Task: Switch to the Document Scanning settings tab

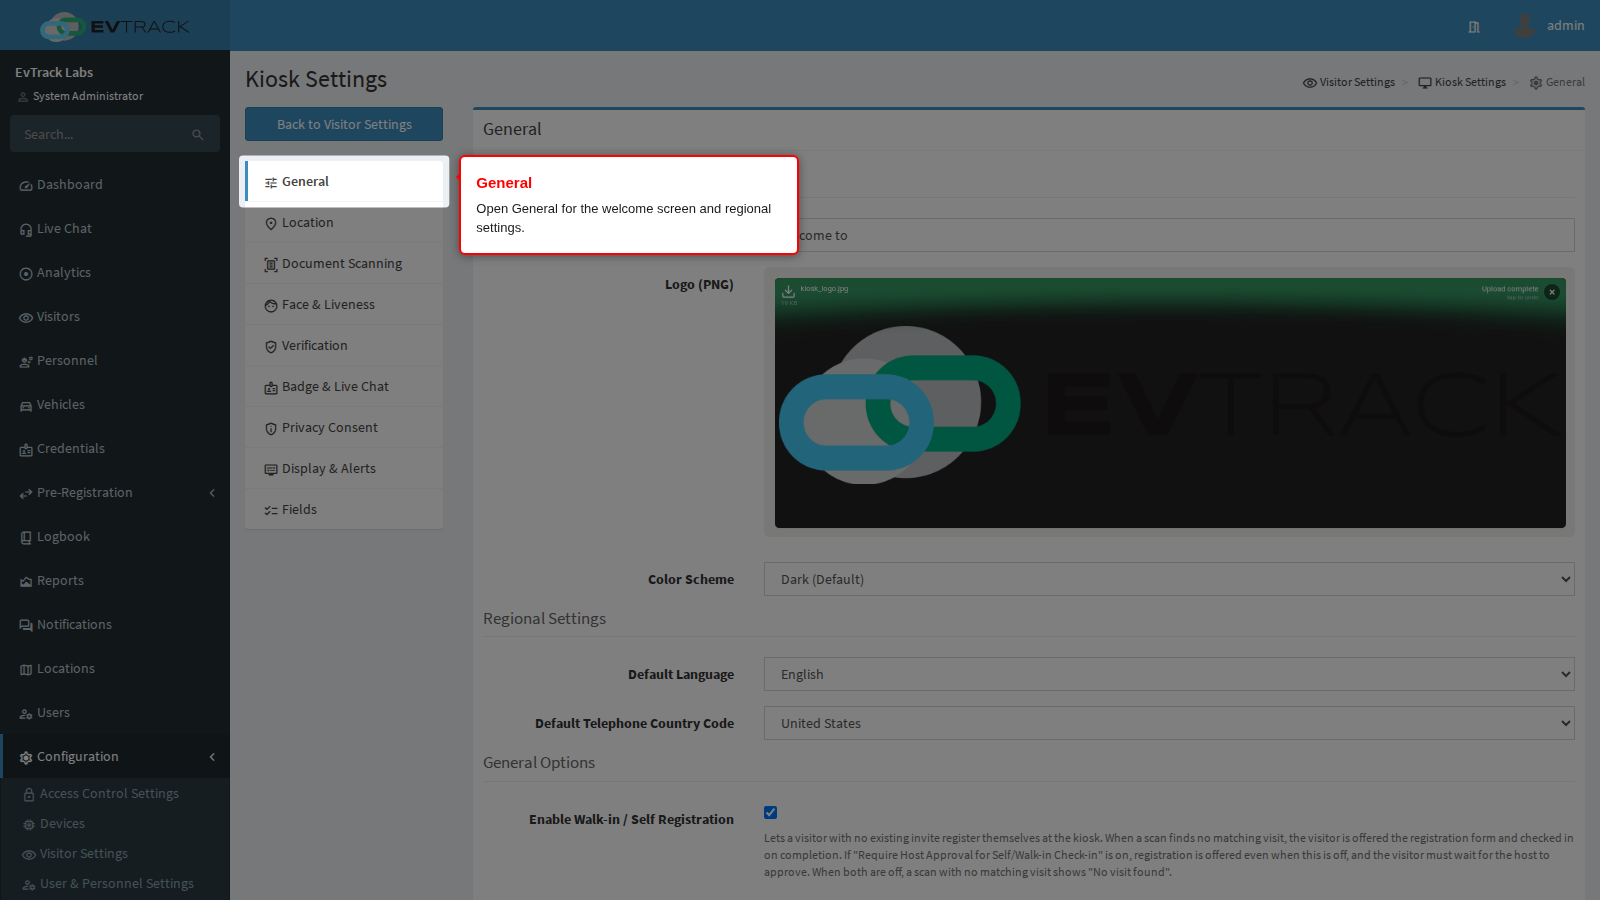Action: pos(344,264)
